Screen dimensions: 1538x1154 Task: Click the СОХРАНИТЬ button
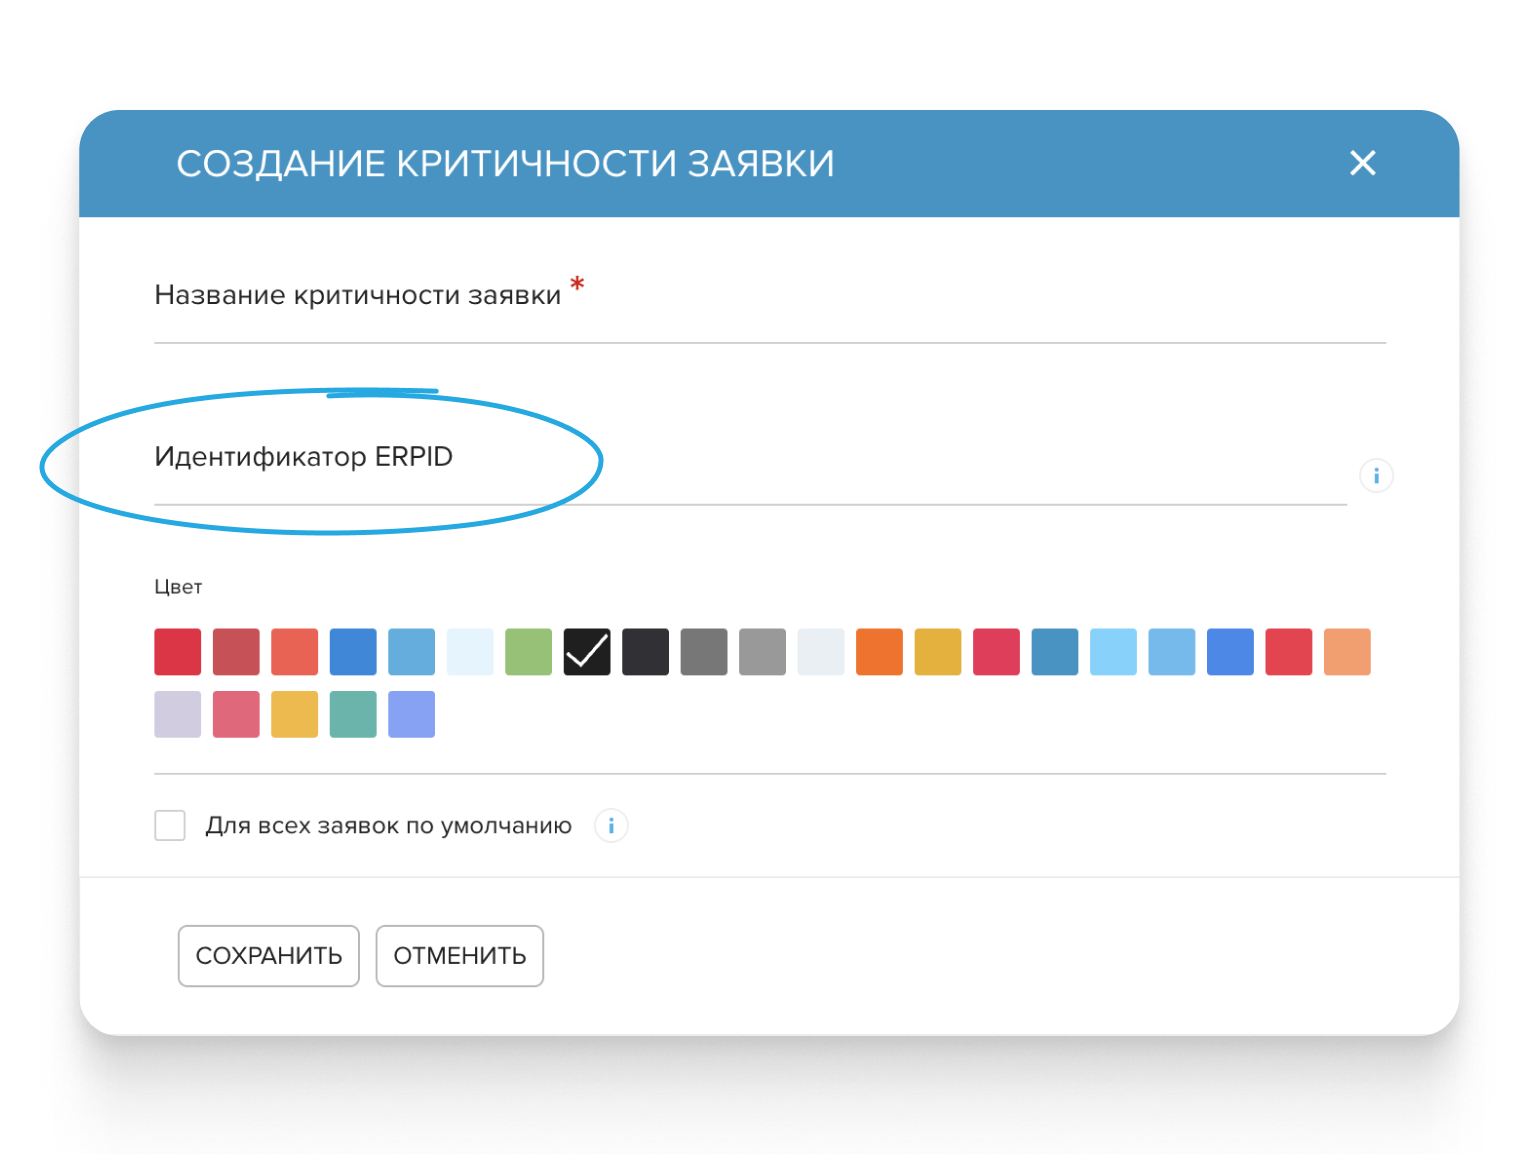[268, 956]
